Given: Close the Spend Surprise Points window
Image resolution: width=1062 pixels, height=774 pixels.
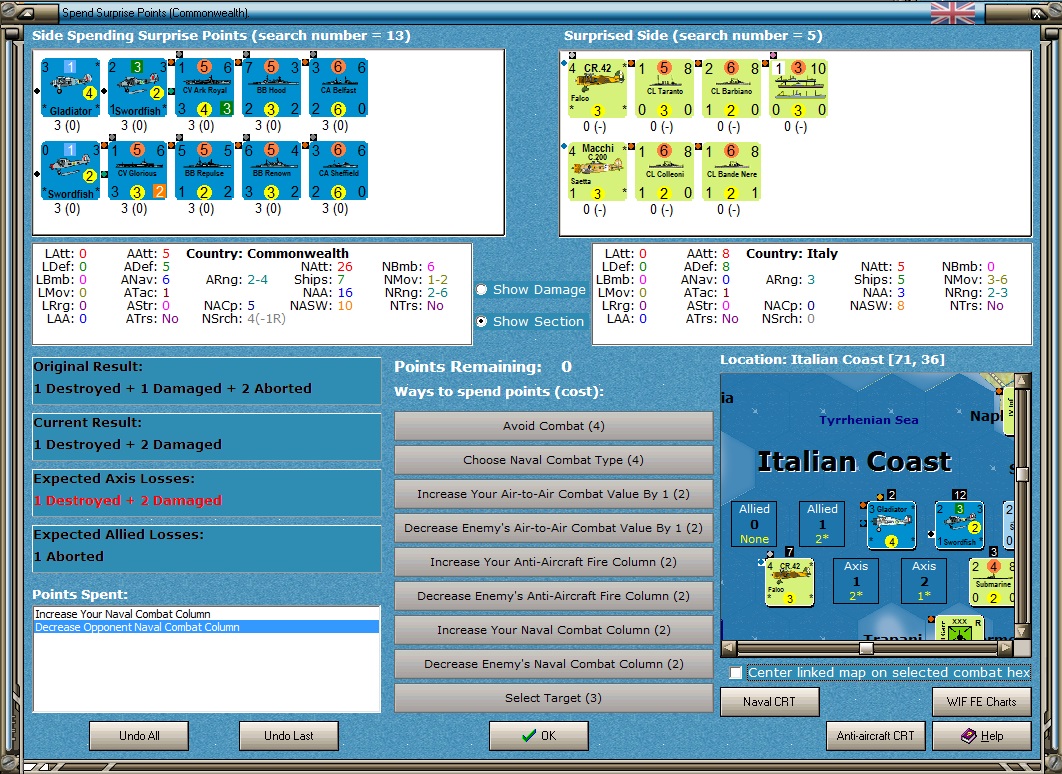Looking at the screenshot, I should (x=1038, y=13).
